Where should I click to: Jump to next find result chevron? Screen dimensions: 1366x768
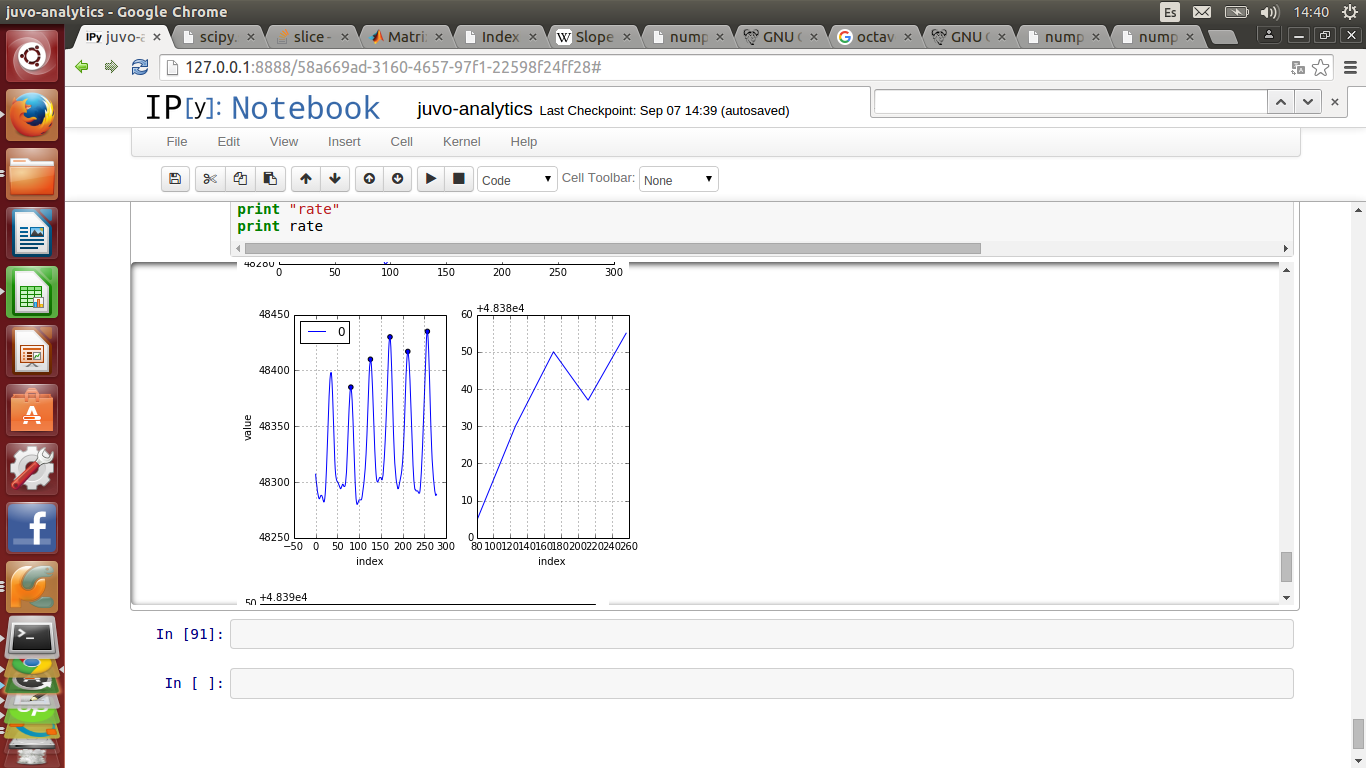tap(1307, 102)
